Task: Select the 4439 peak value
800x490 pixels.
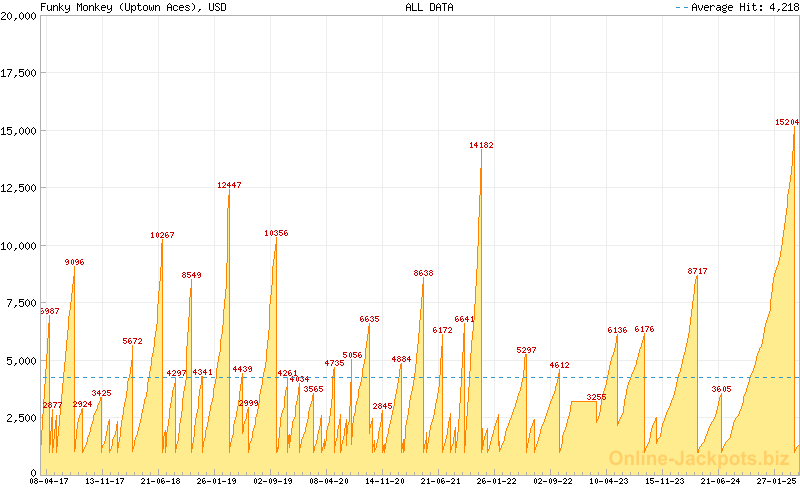Action: coord(242,369)
